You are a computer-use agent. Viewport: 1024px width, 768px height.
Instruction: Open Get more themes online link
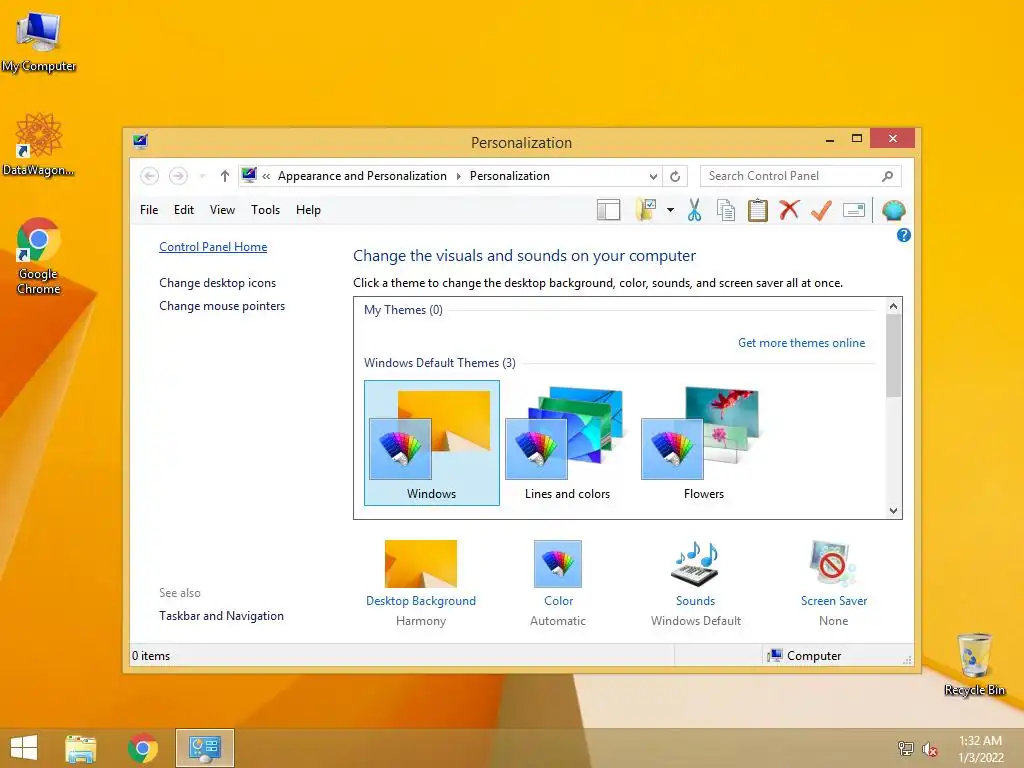tap(801, 343)
